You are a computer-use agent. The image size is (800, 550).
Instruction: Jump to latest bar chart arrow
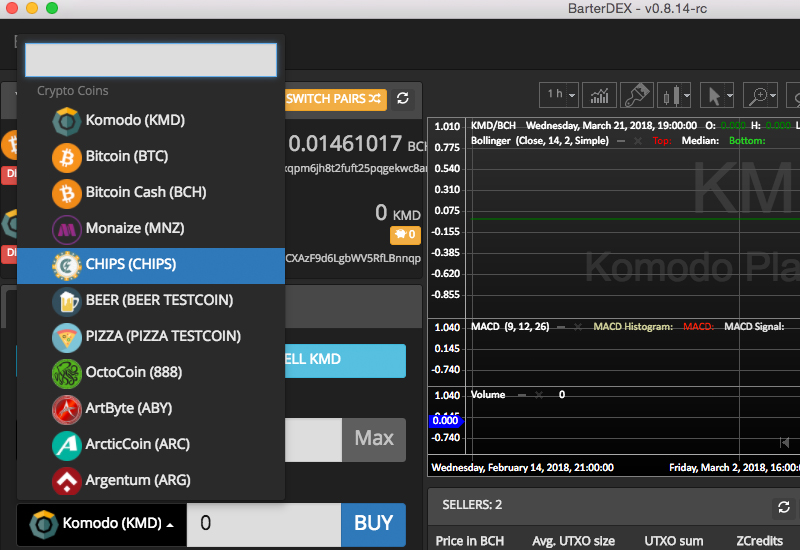click(784, 442)
